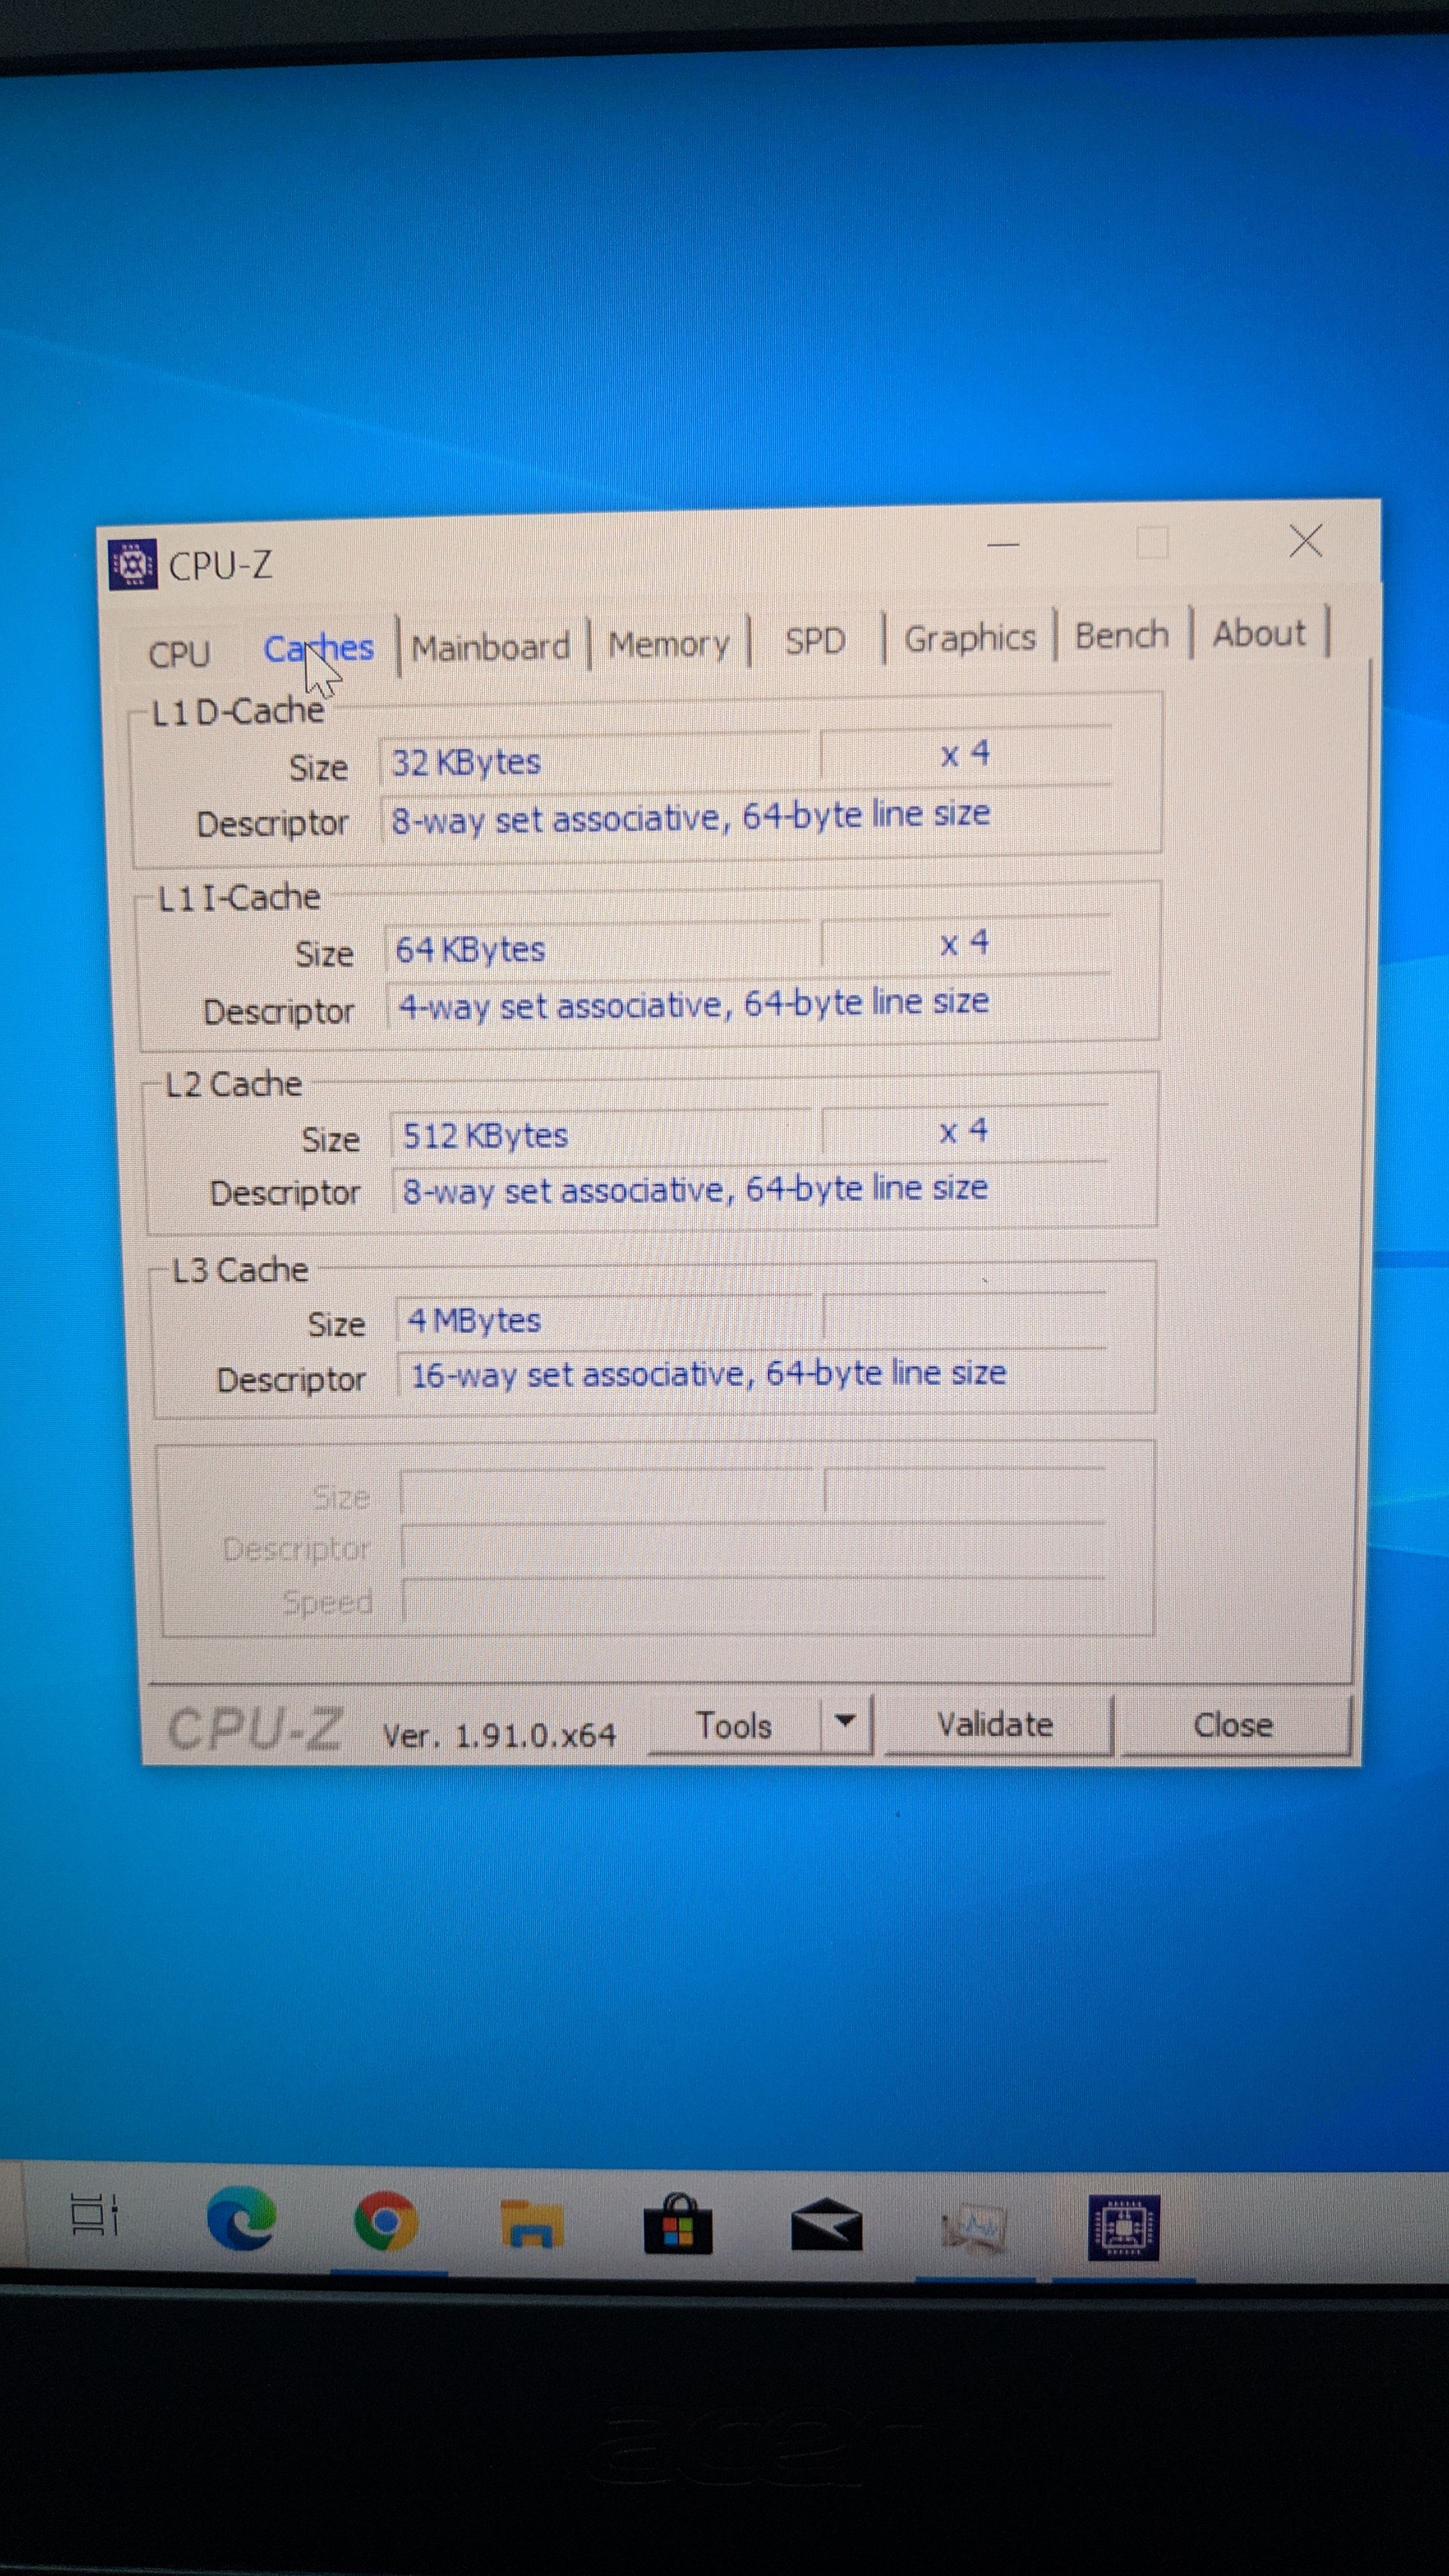The image size is (1449, 2576).
Task: Launch Microsoft Edge from the taskbar
Action: (241, 2218)
